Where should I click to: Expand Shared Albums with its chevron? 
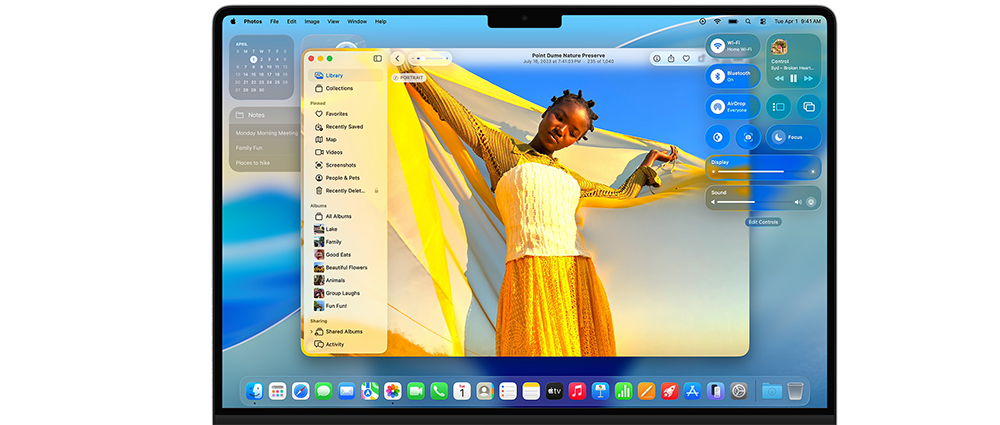[311, 331]
